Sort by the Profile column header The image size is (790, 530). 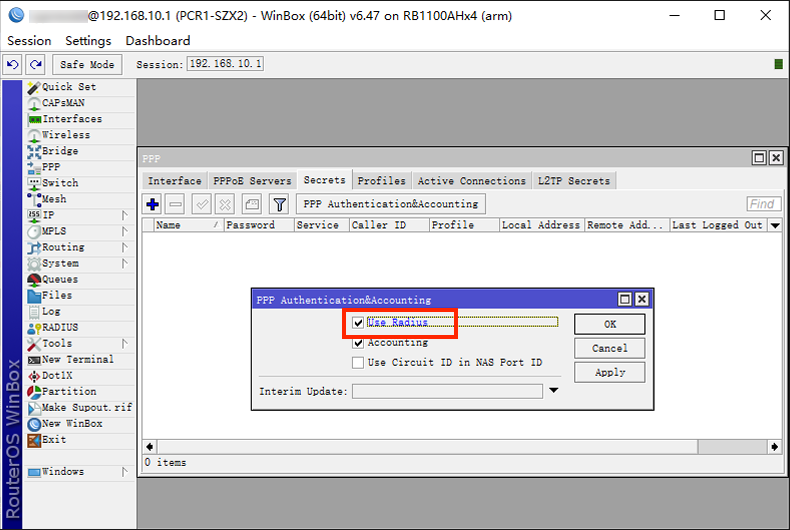pyautogui.click(x=464, y=225)
